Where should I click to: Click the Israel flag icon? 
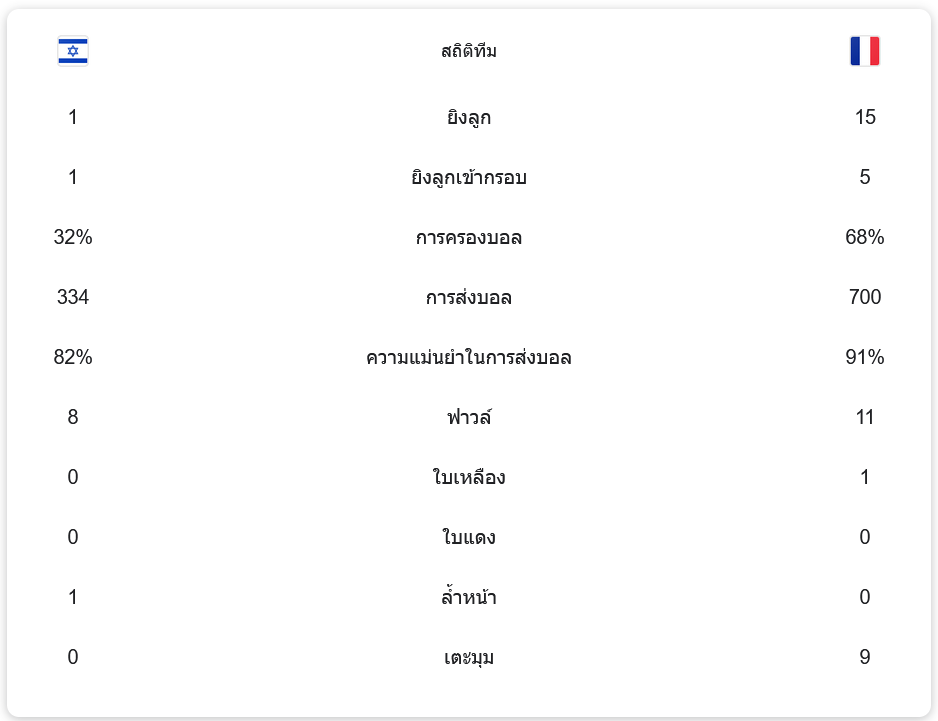pyautogui.click(x=73, y=51)
